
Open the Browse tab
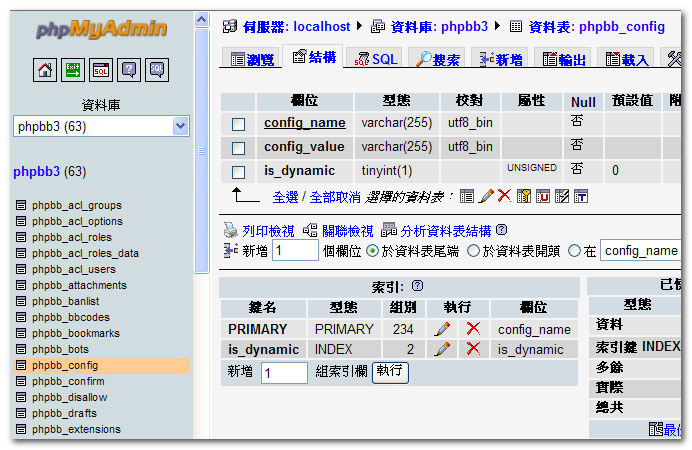point(252,59)
